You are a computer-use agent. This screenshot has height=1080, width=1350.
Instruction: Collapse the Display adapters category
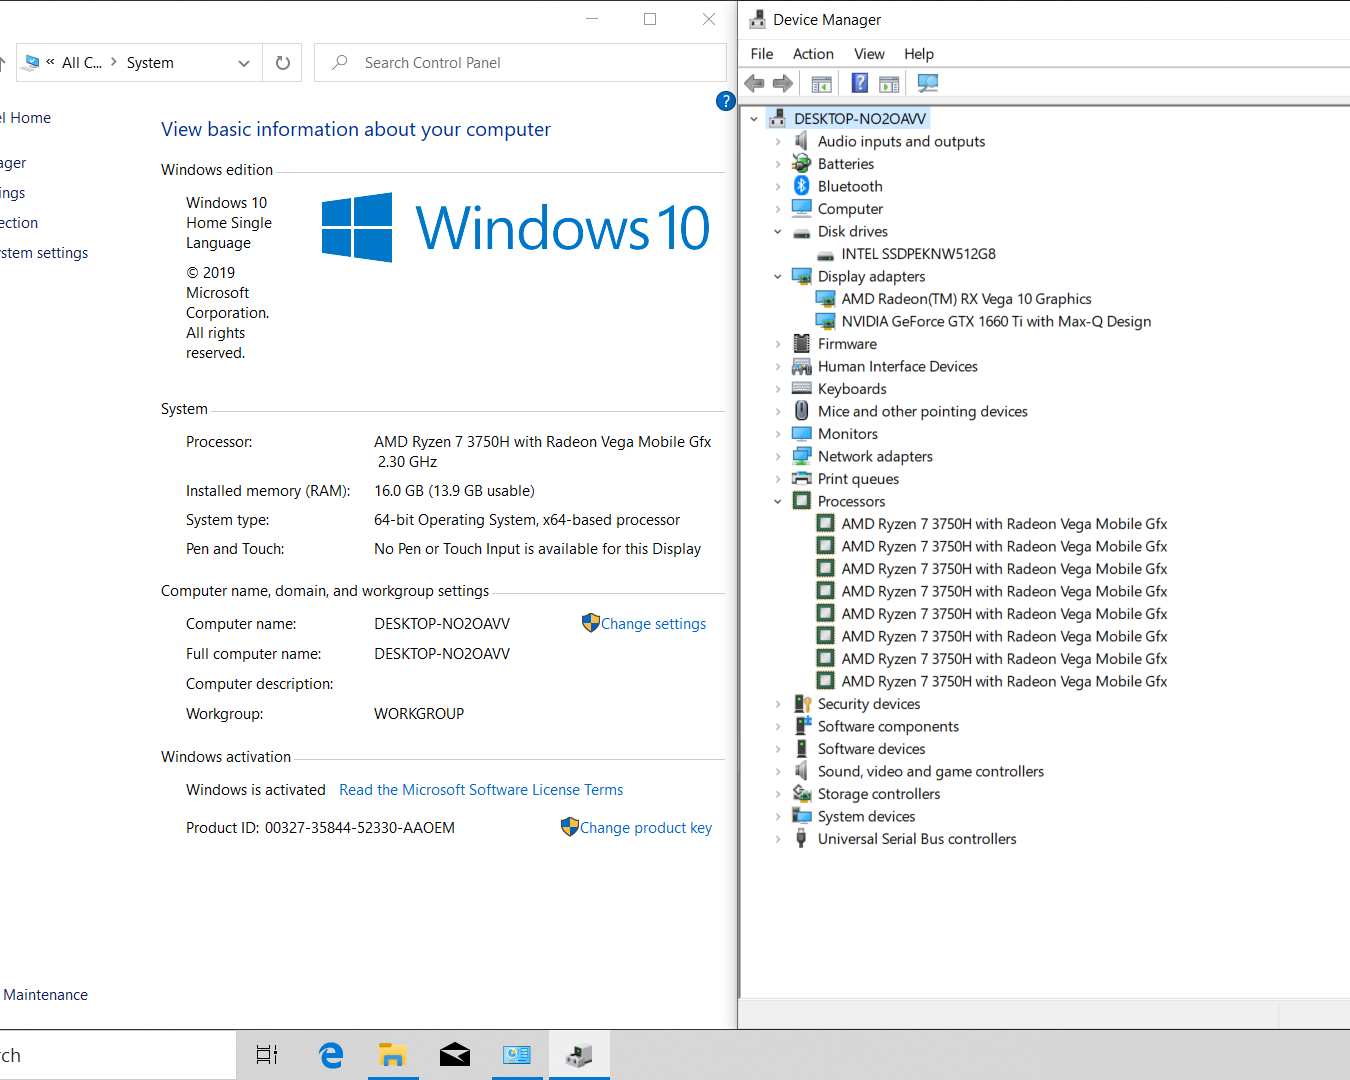click(x=778, y=276)
